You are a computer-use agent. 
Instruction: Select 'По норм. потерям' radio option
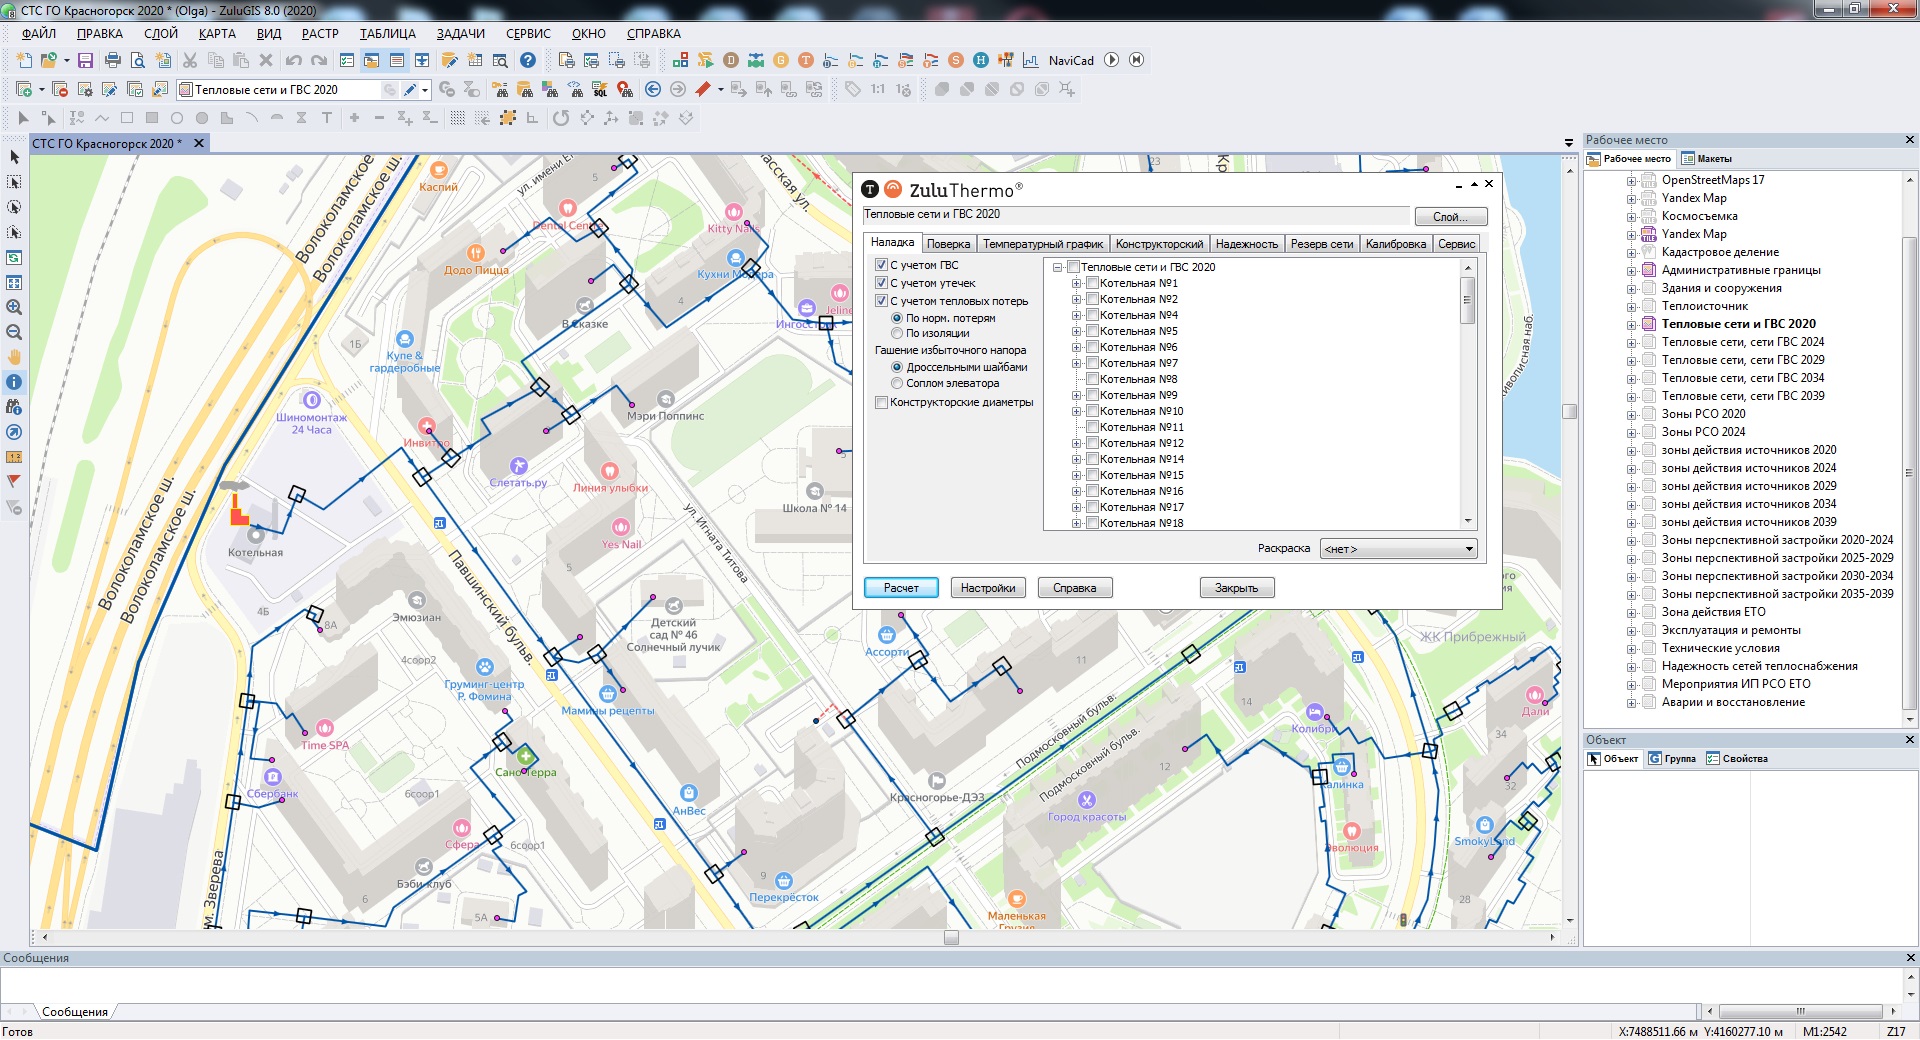(x=897, y=318)
